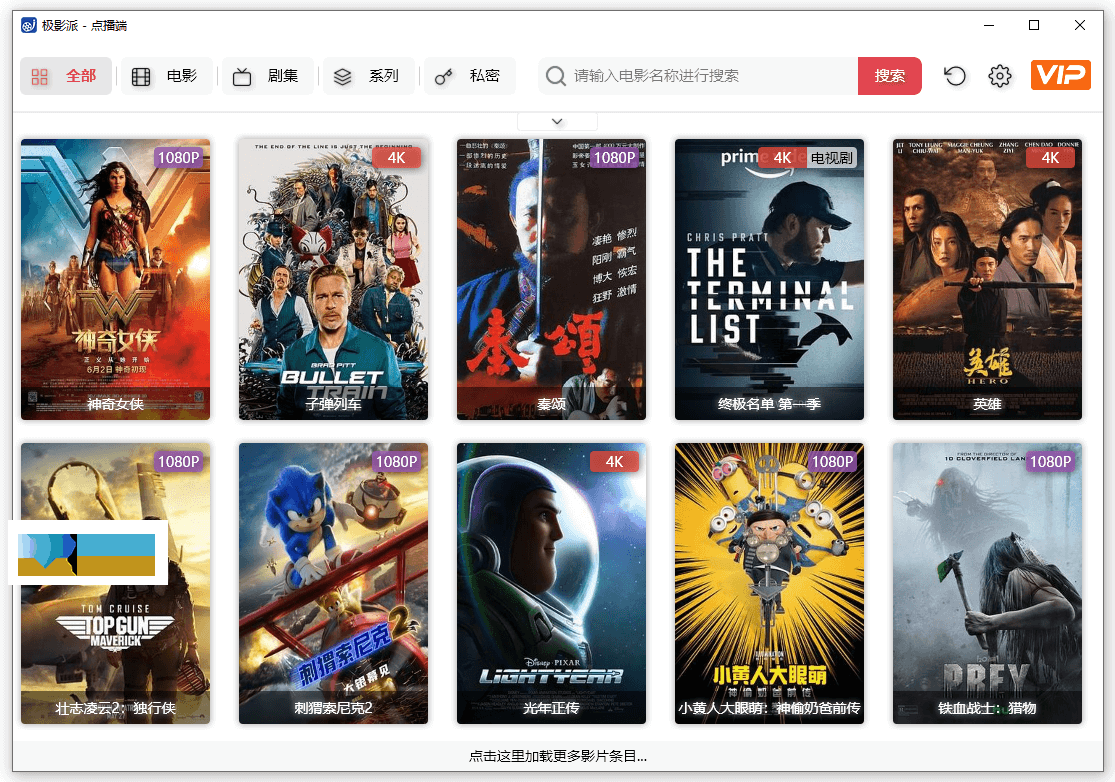Refresh the movie list
The height and width of the screenshot is (782, 1115).
coord(954,76)
